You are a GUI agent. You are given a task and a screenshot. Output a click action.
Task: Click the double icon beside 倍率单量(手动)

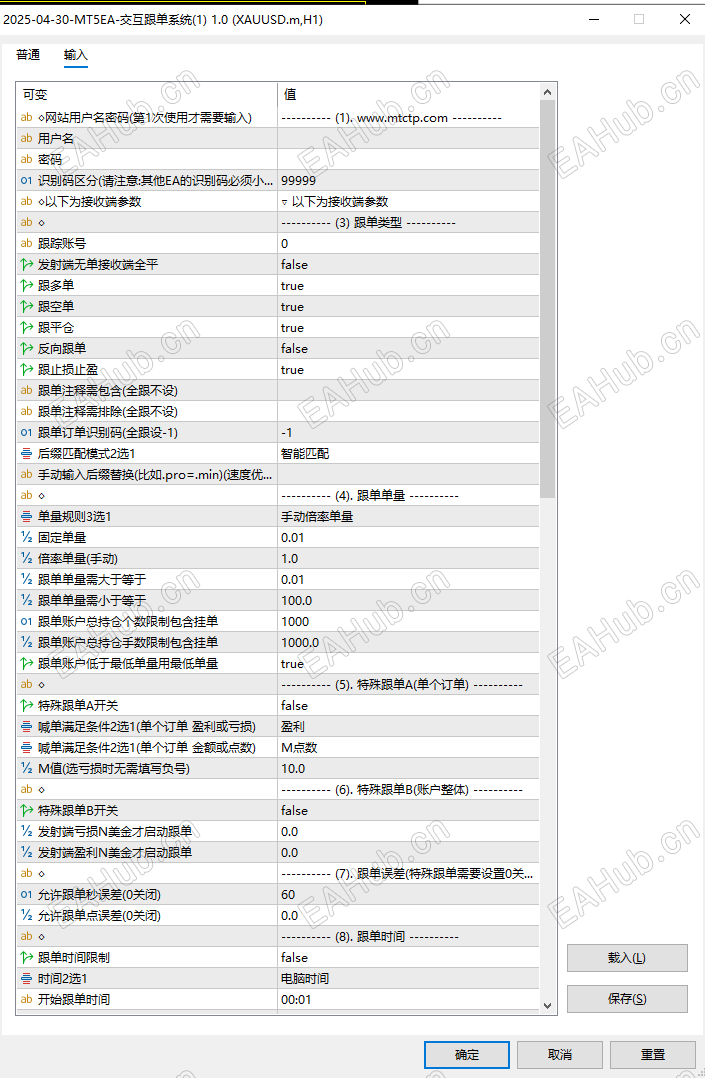pos(26,558)
